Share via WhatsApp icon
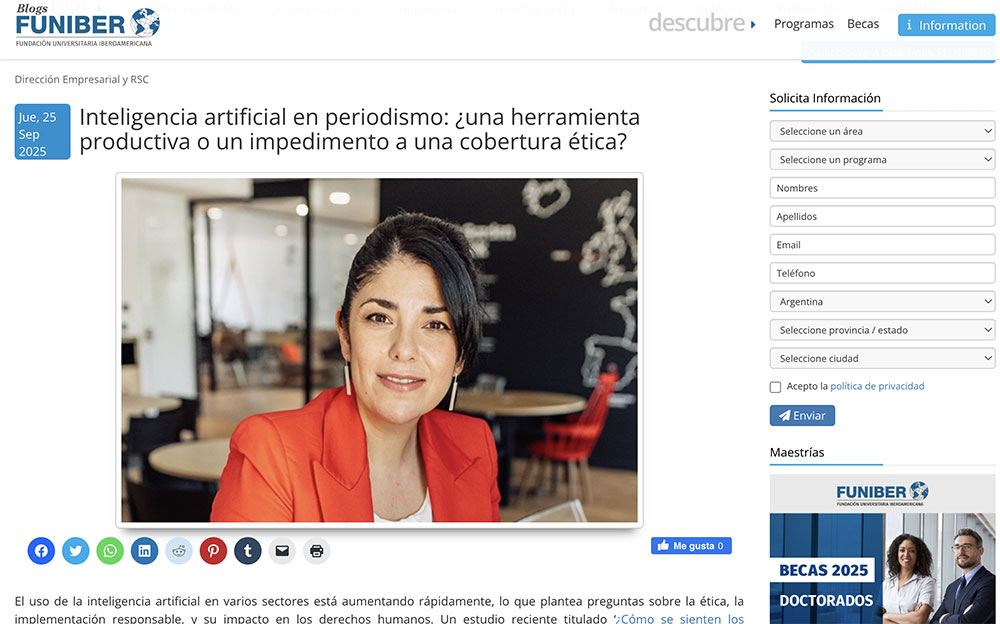This screenshot has width=1000, height=624. coord(110,551)
